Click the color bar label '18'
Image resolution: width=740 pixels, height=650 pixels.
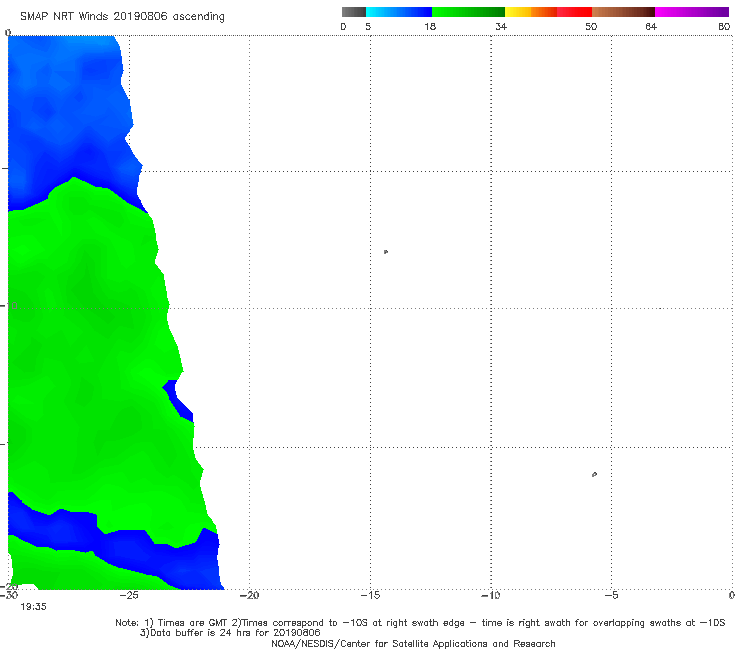coord(430,27)
